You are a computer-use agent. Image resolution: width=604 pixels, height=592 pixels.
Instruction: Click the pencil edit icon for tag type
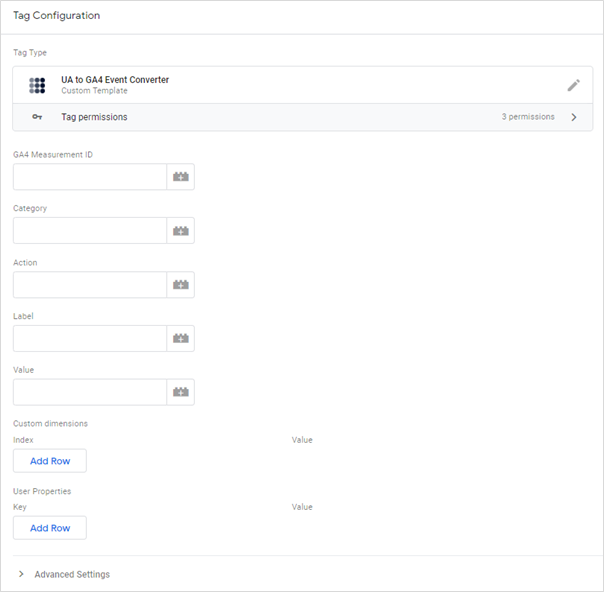coord(574,85)
